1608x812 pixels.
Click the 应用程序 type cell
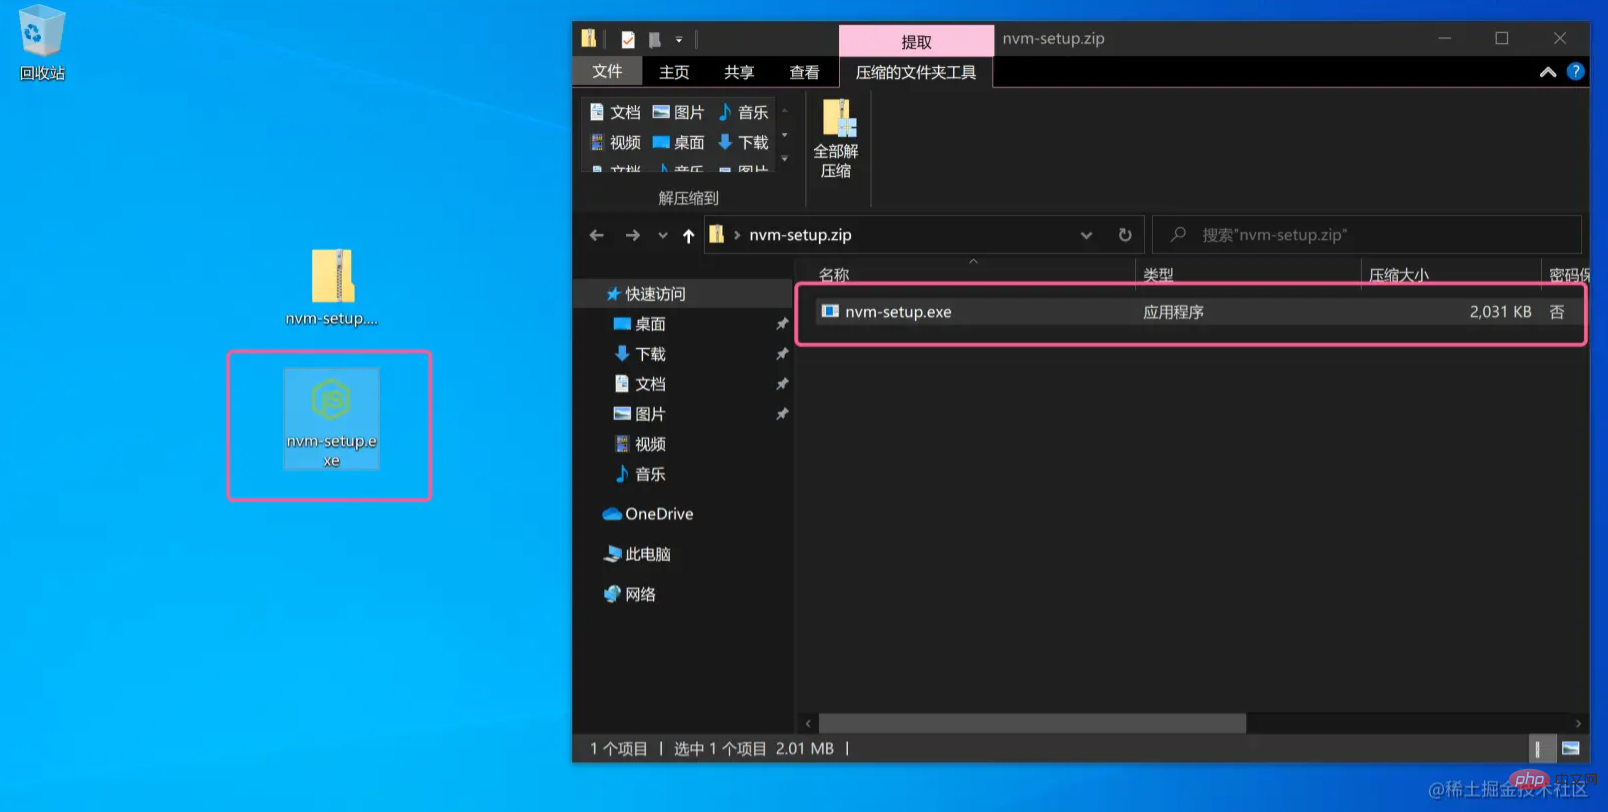coord(1173,312)
